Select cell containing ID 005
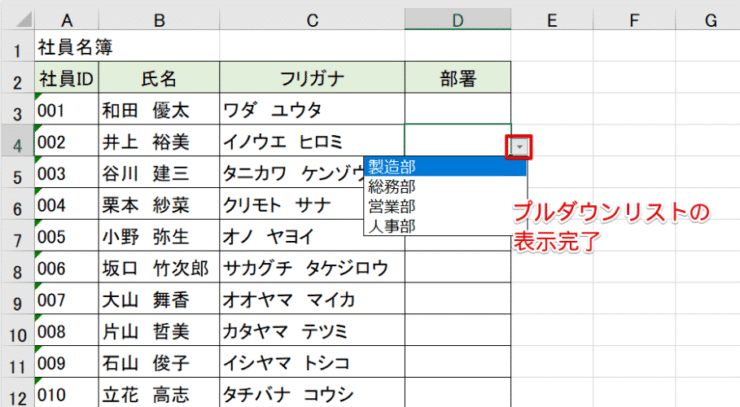Image resolution: width=740 pixels, height=407 pixels. coord(67,236)
